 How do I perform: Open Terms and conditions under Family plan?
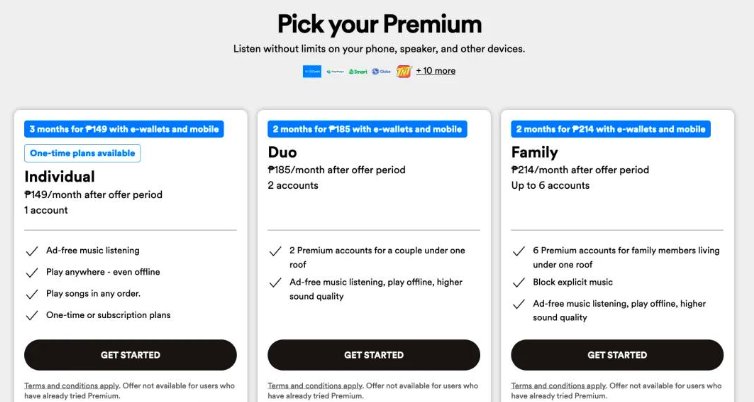pyautogui.click(x=558, y=386)
